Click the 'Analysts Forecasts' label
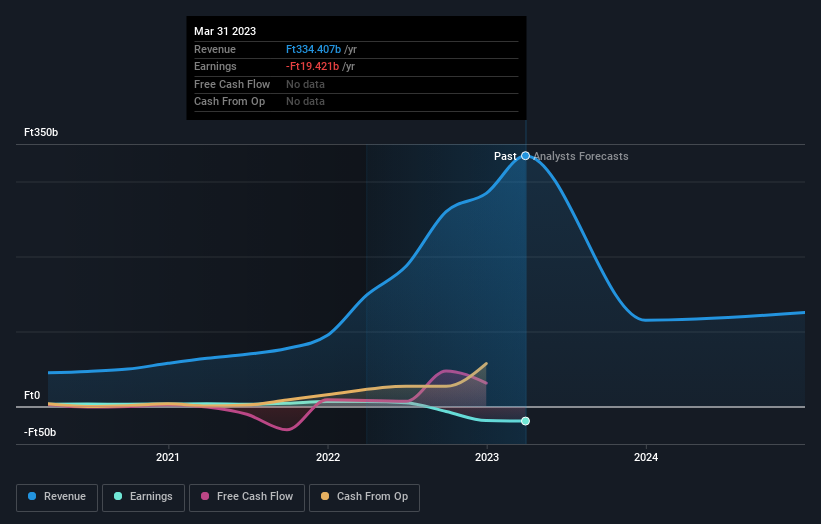Viewport: 821px width, 524px height. click(x=581, y=156)
